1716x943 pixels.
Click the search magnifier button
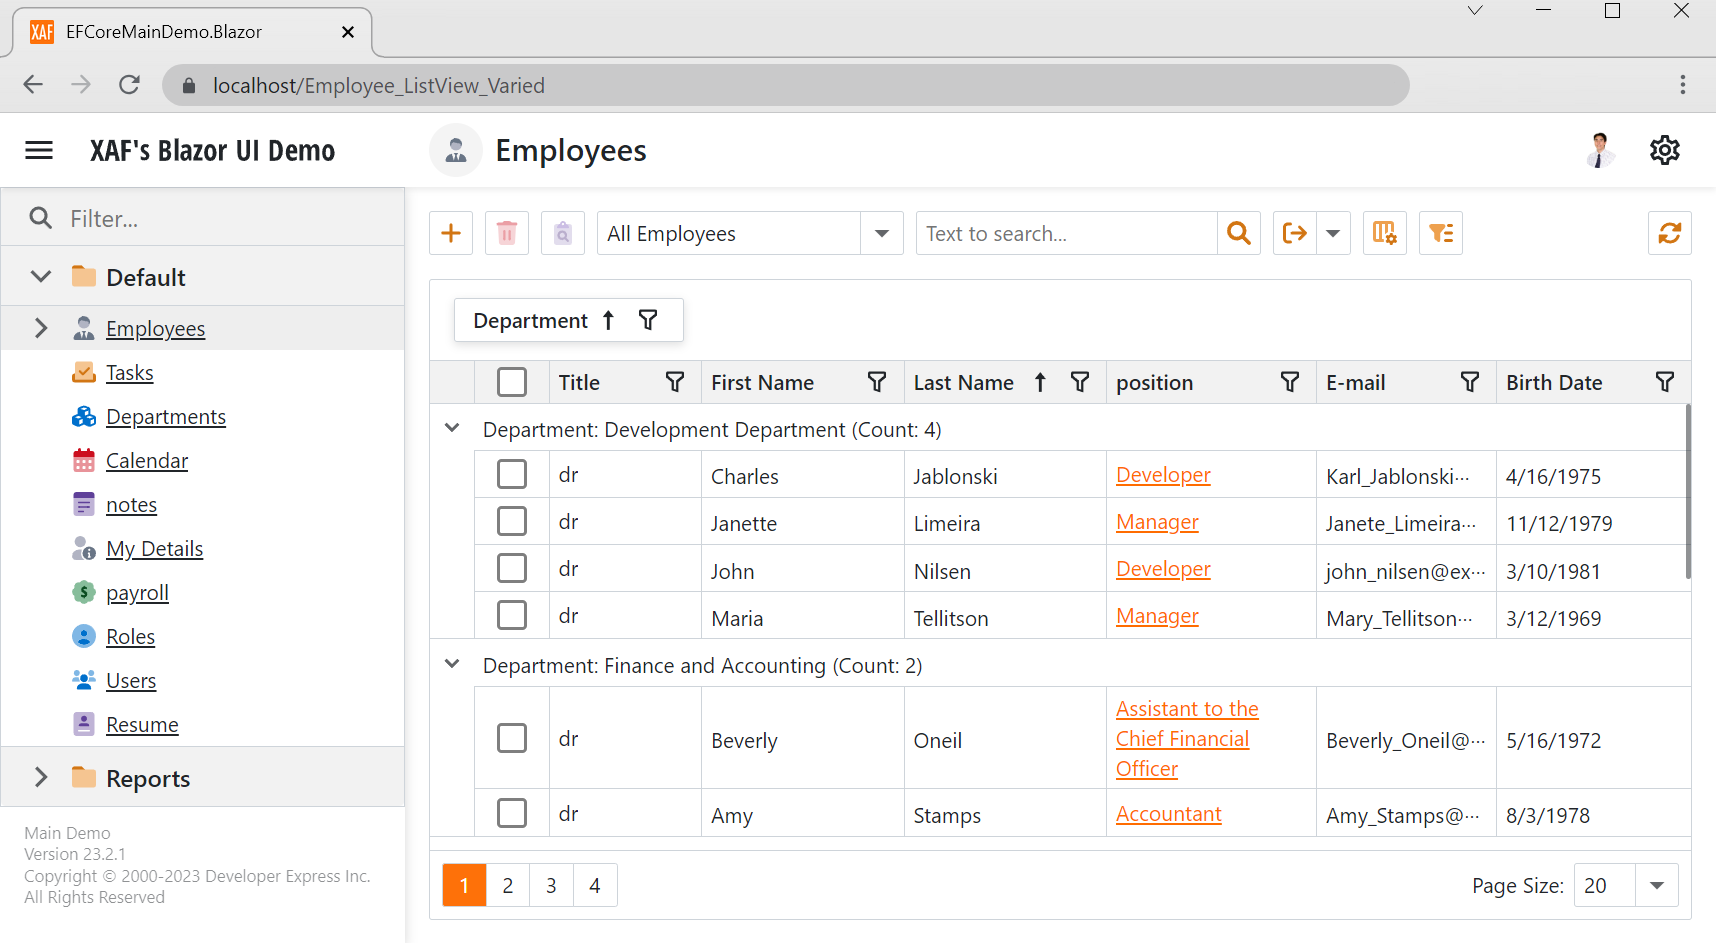pyautogui.click(x=1239, y=233)
